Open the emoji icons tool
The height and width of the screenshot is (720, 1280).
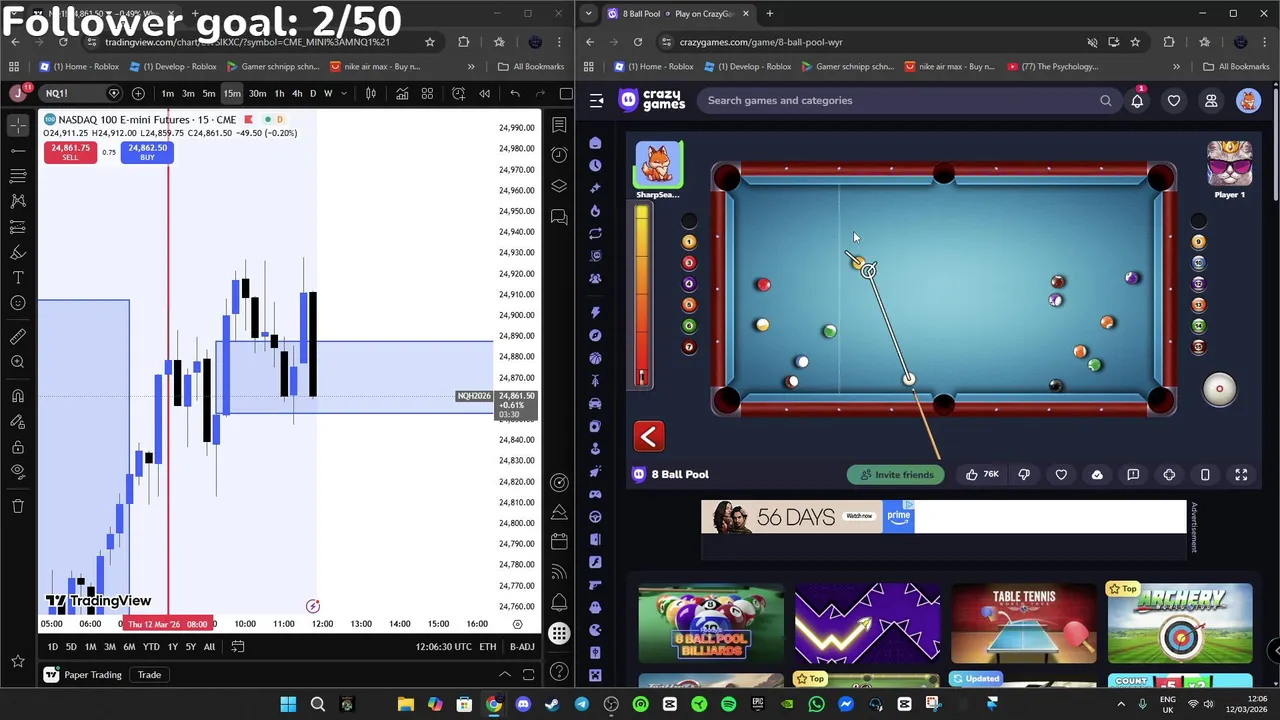18,302
